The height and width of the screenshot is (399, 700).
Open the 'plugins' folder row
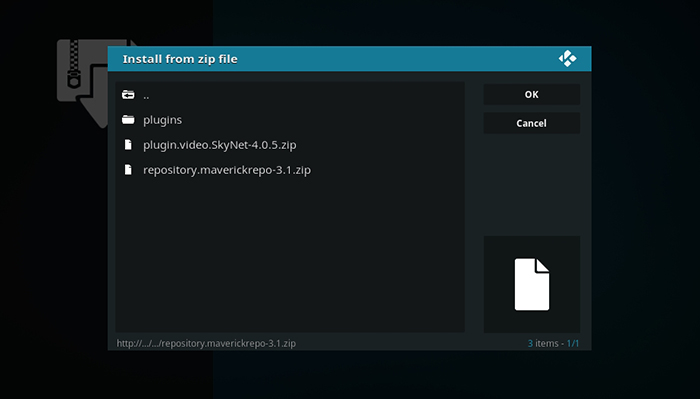[290, 120]
